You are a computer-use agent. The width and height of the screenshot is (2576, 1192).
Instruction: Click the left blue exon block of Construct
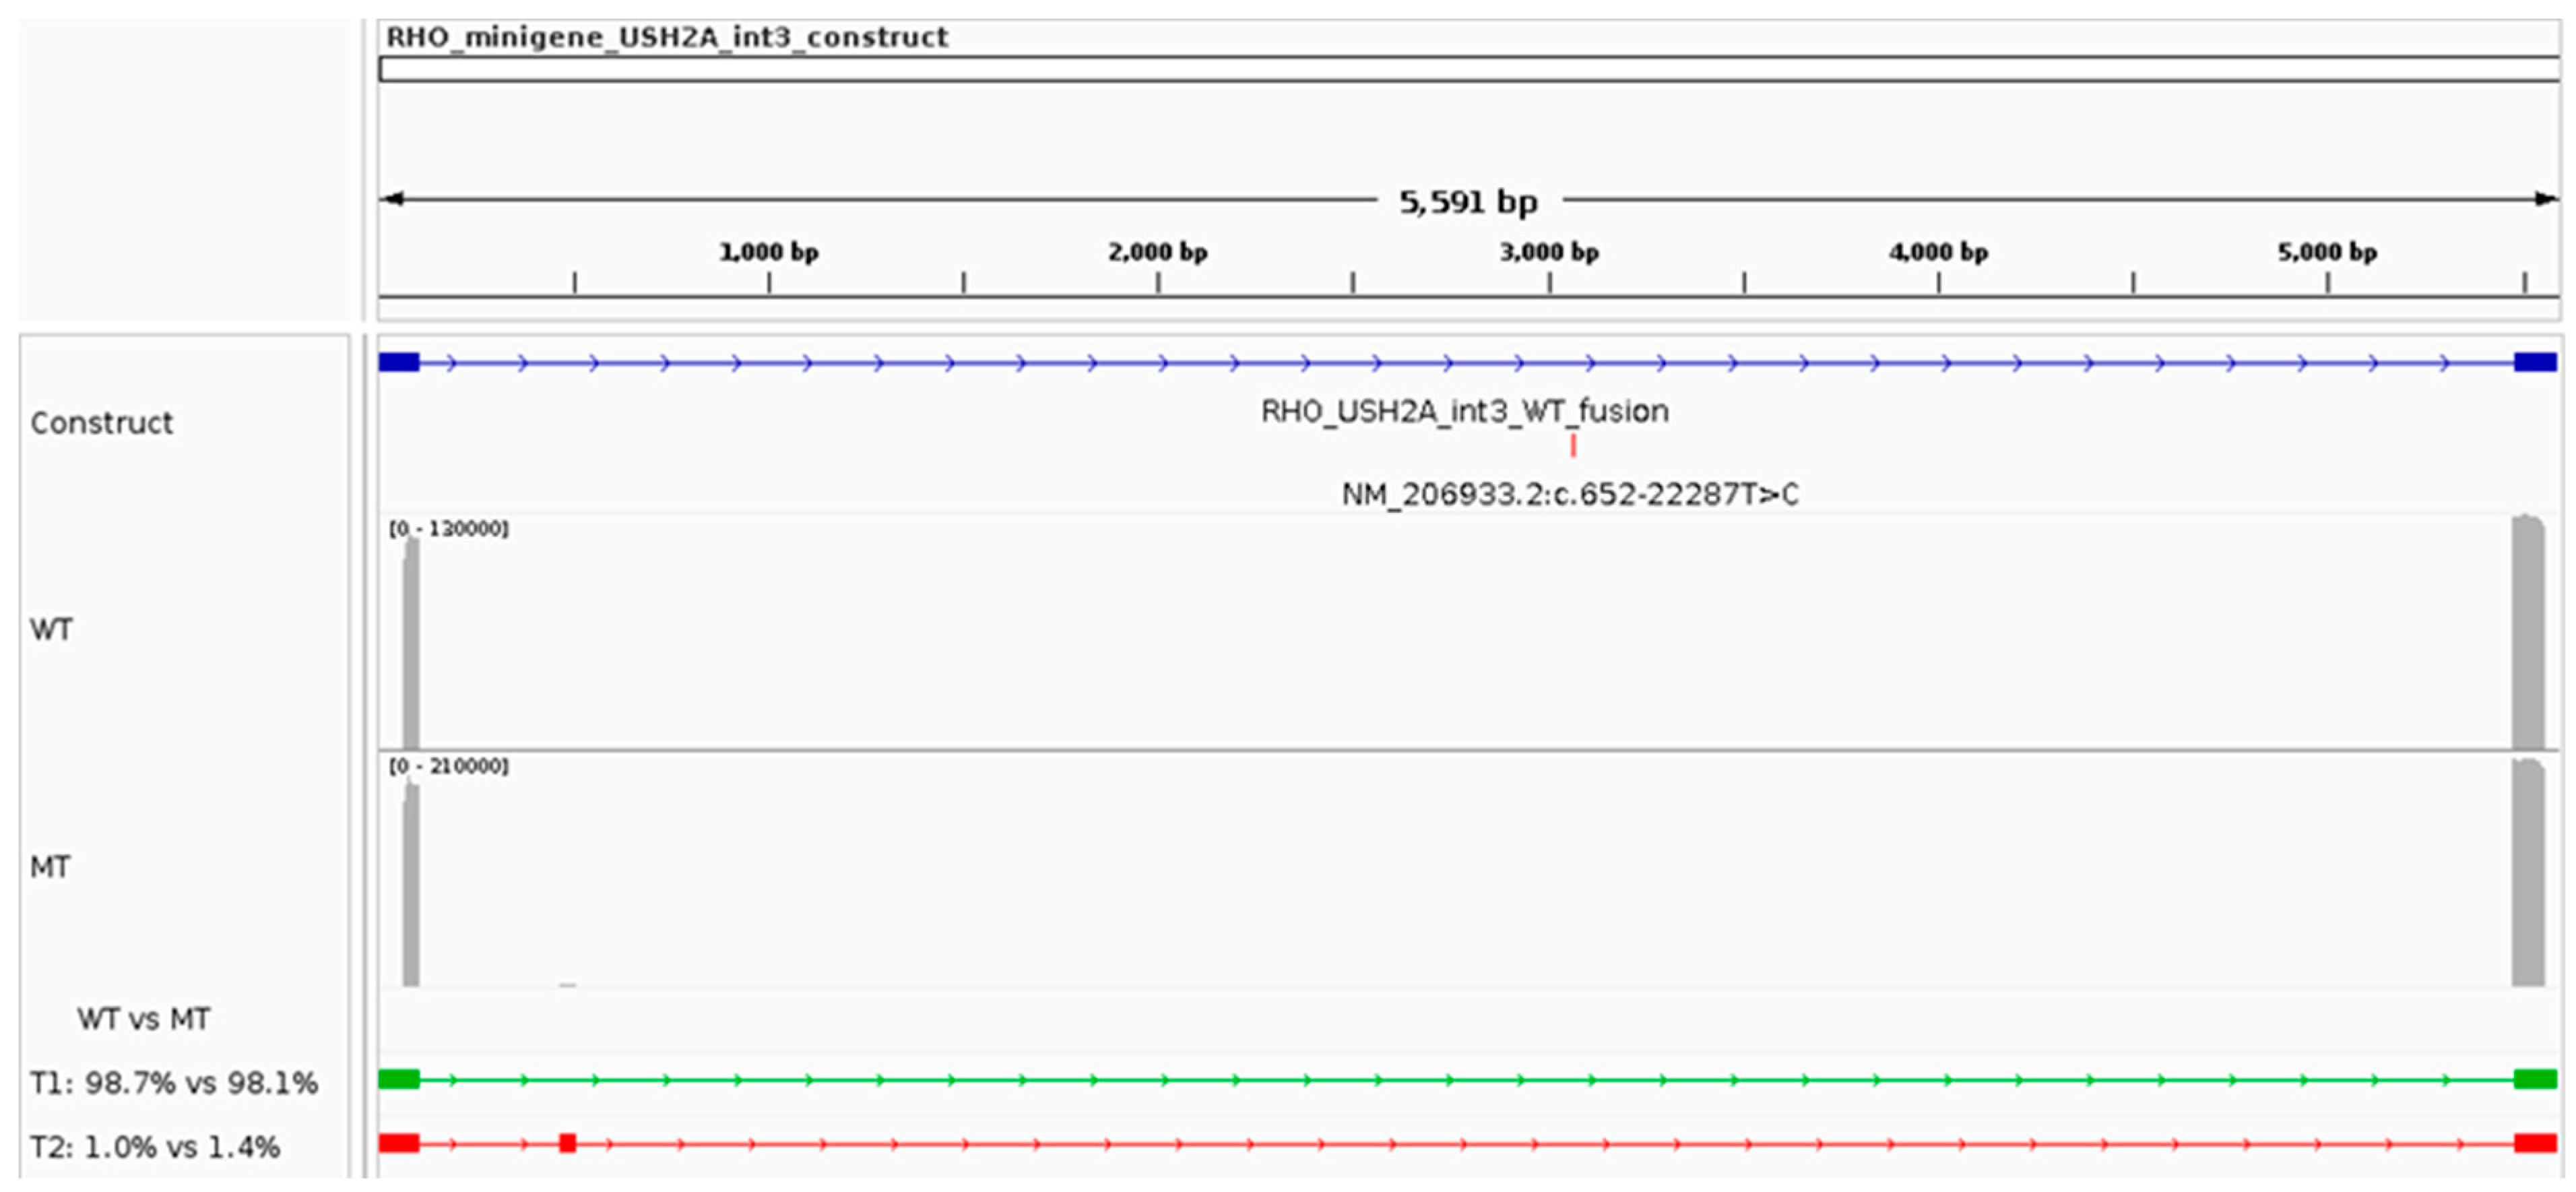(x=398, y=362)
